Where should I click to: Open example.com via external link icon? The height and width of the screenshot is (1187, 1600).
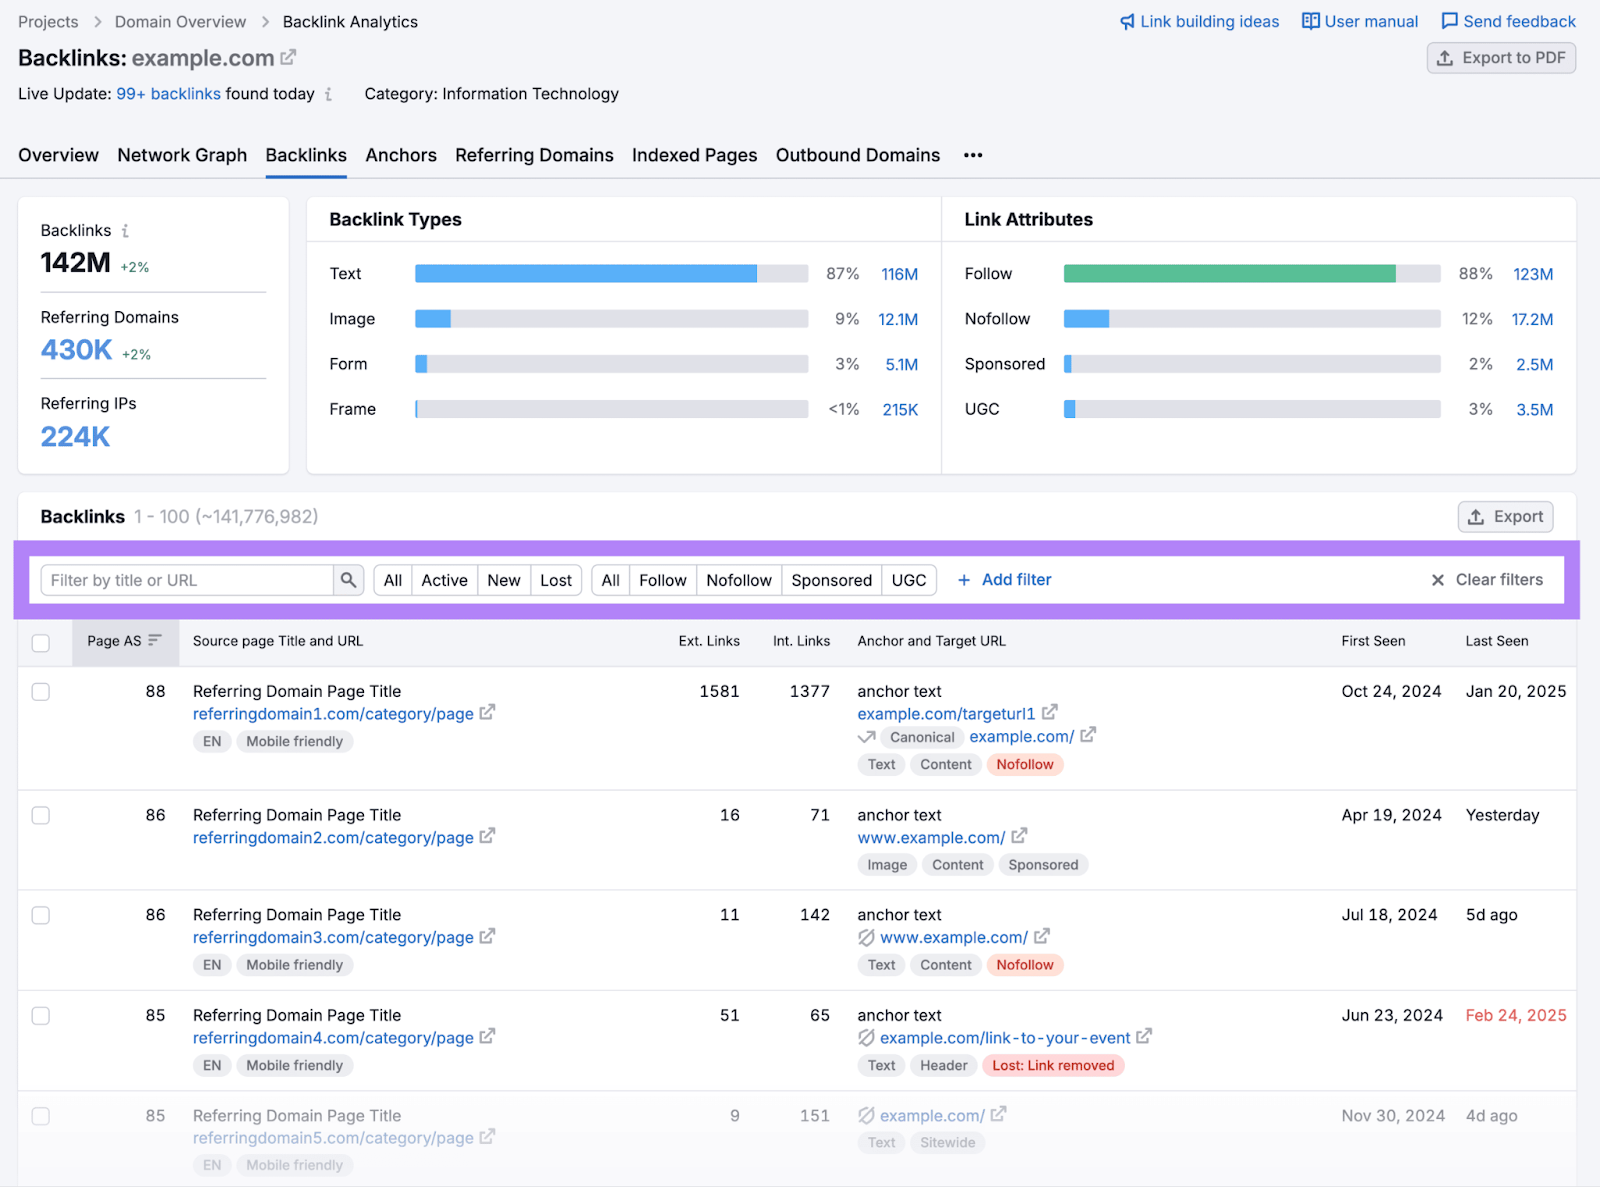pyautogui.click(x=289, y=57)
